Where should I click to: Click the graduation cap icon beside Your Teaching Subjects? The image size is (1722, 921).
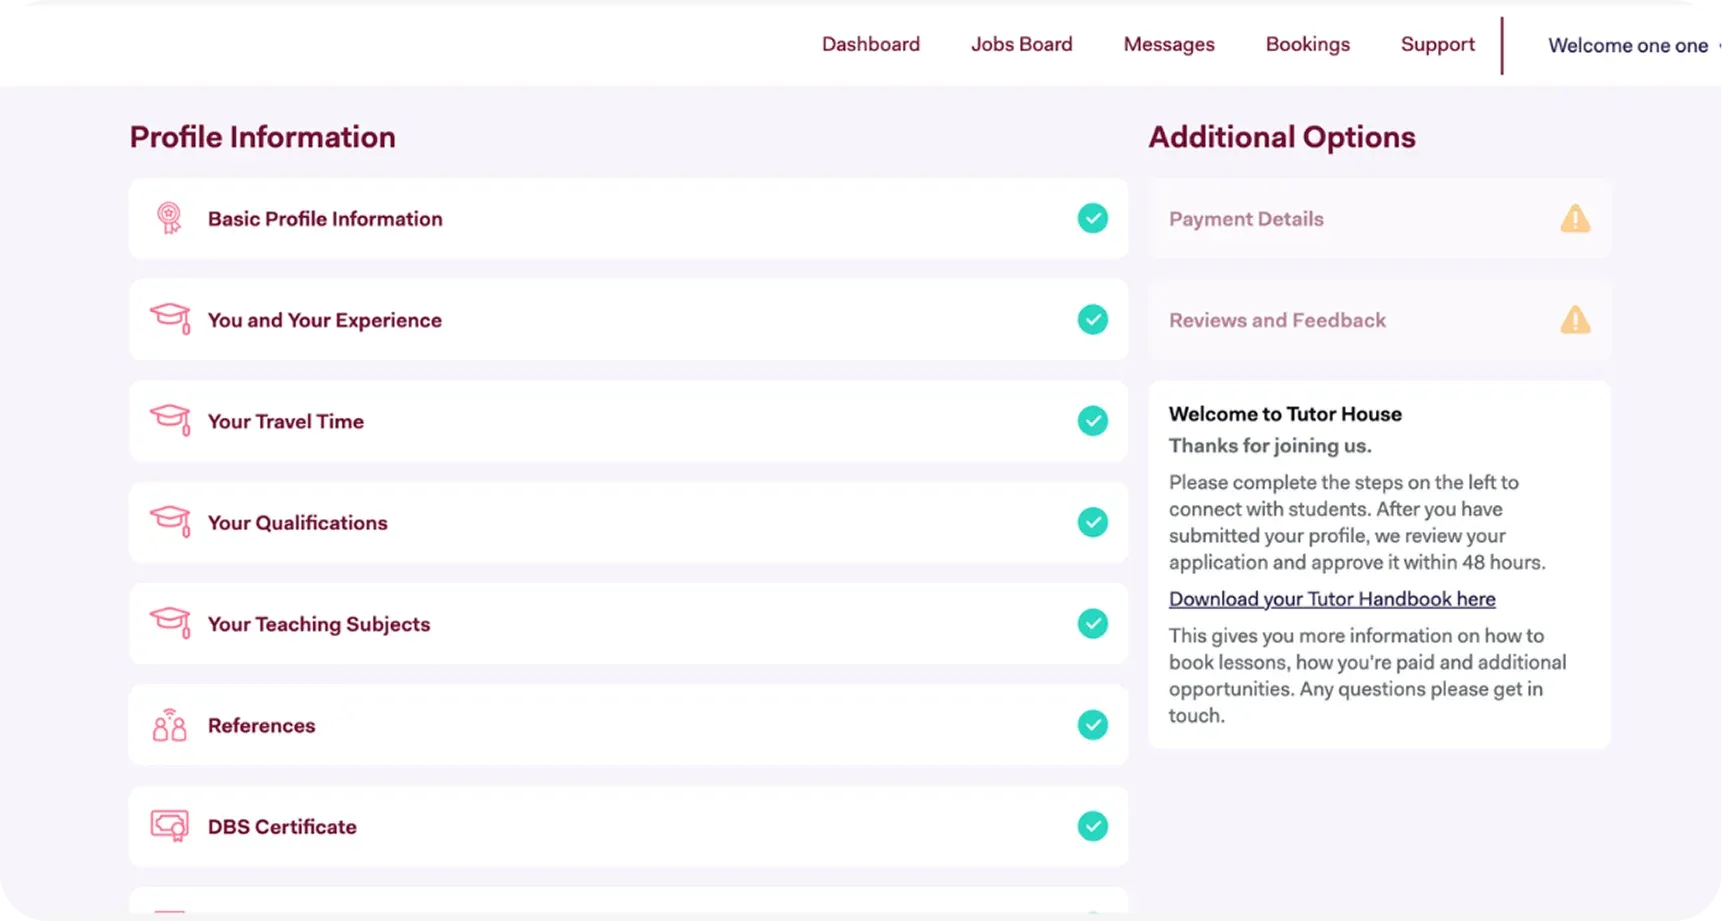pyautogui.click(x=170, y=623)
